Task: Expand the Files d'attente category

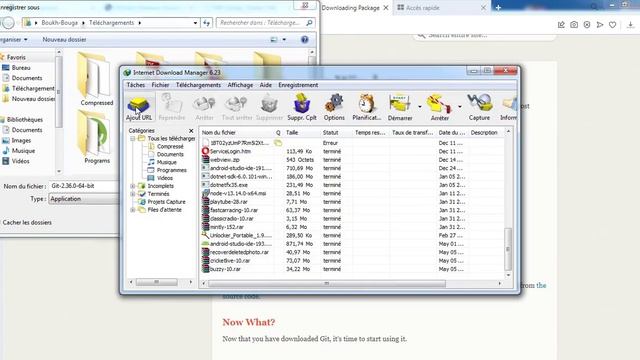Action: [x=133, y=210]
